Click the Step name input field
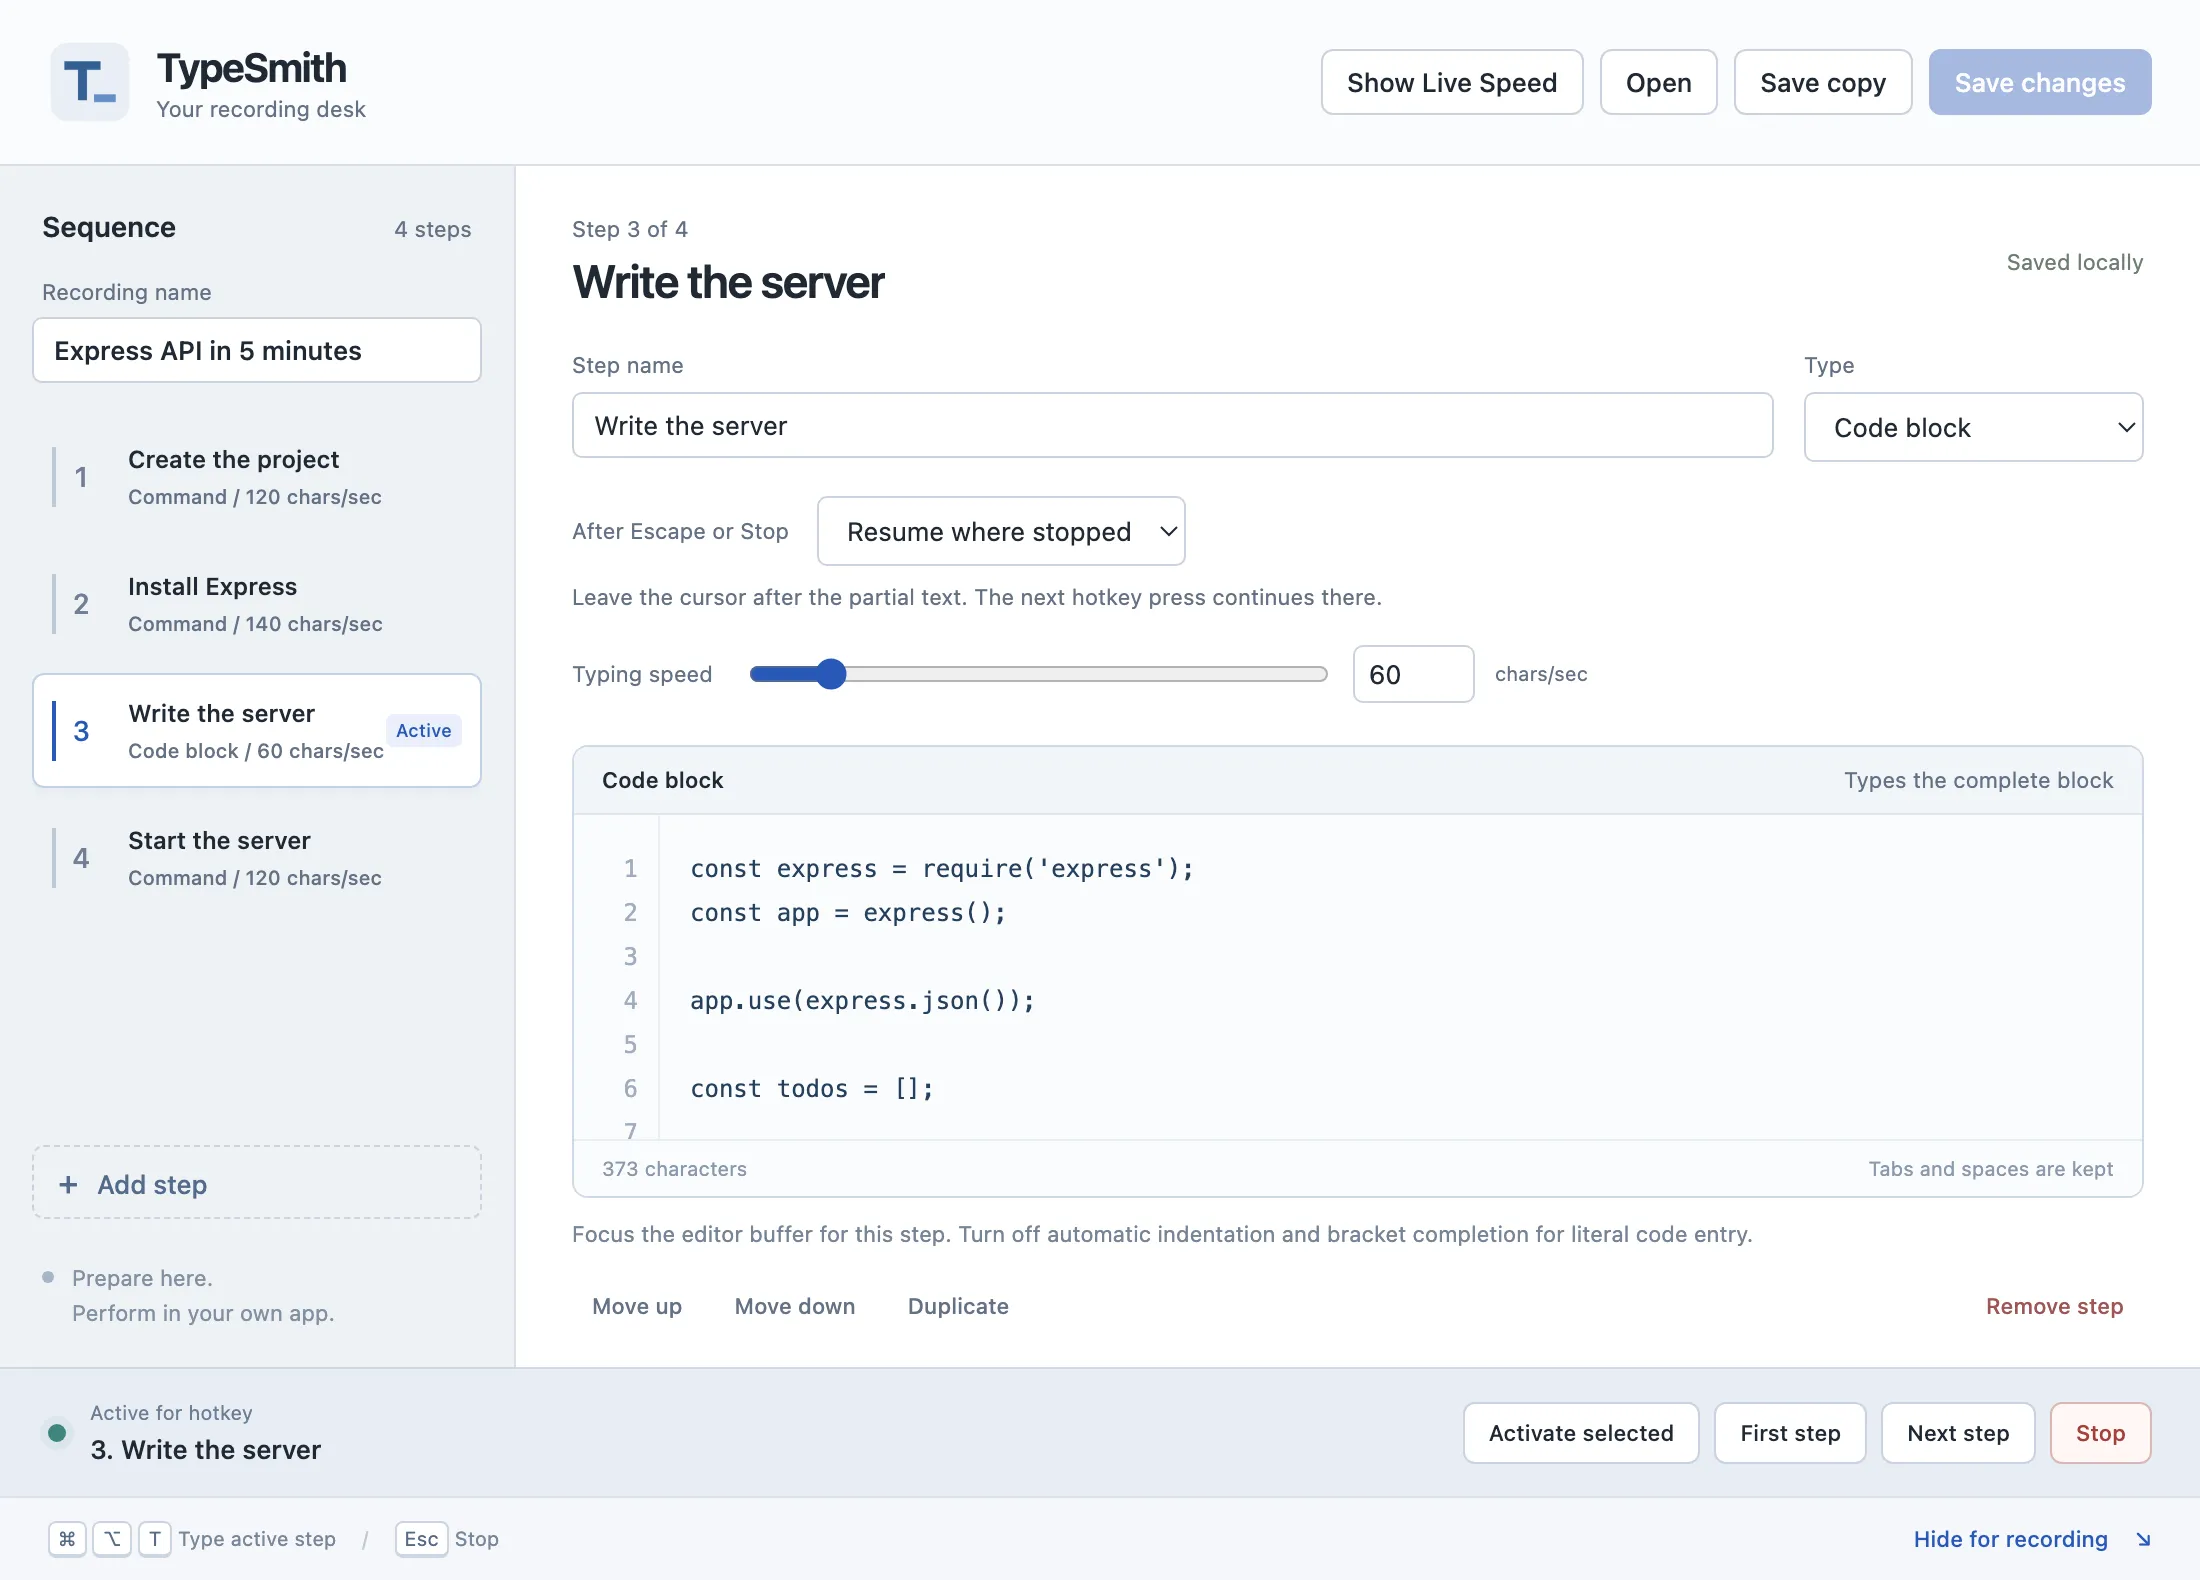This screenshot has width=2200, height=1580. (x=1172, y=425)
